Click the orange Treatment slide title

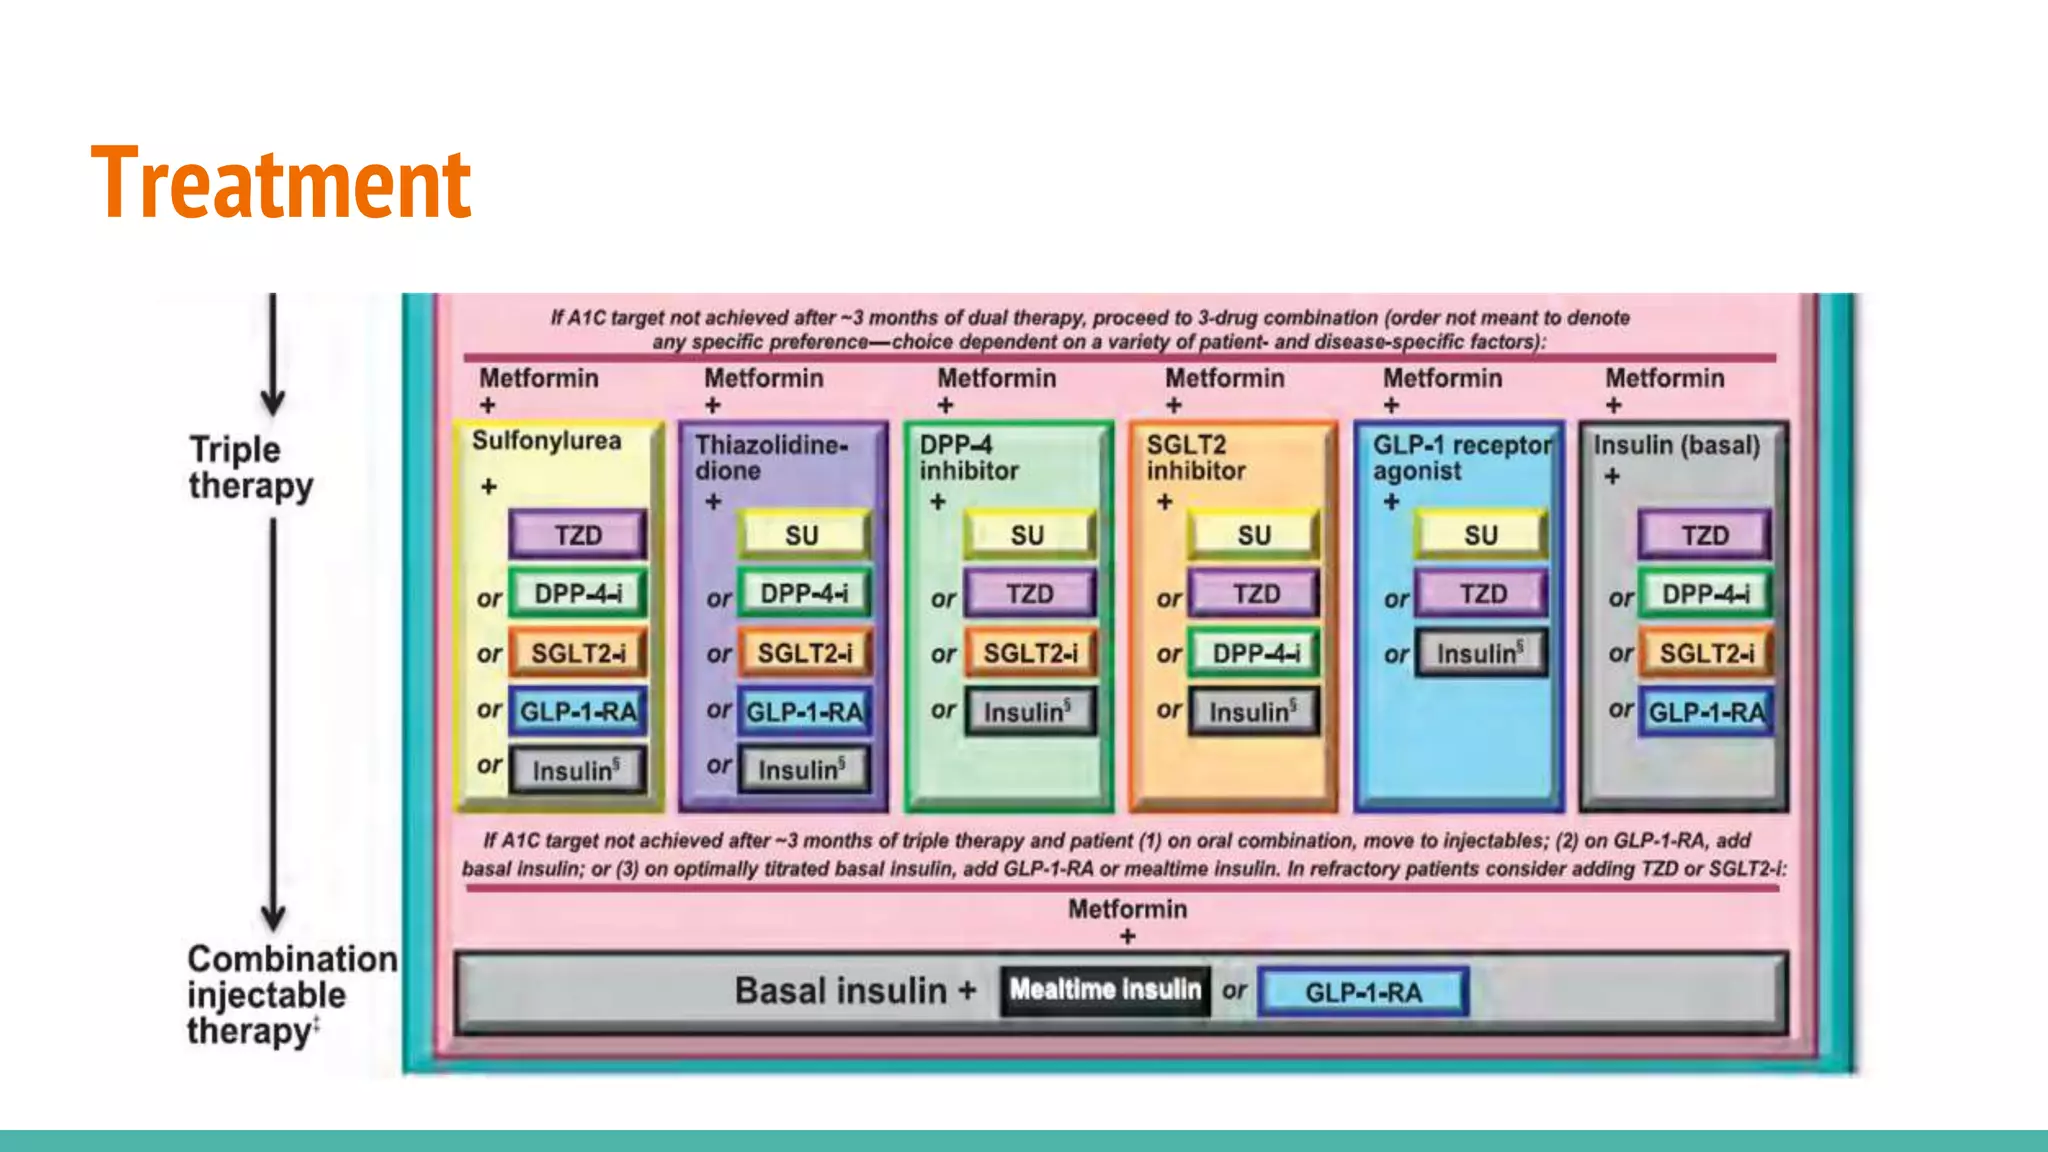(281, 183)
